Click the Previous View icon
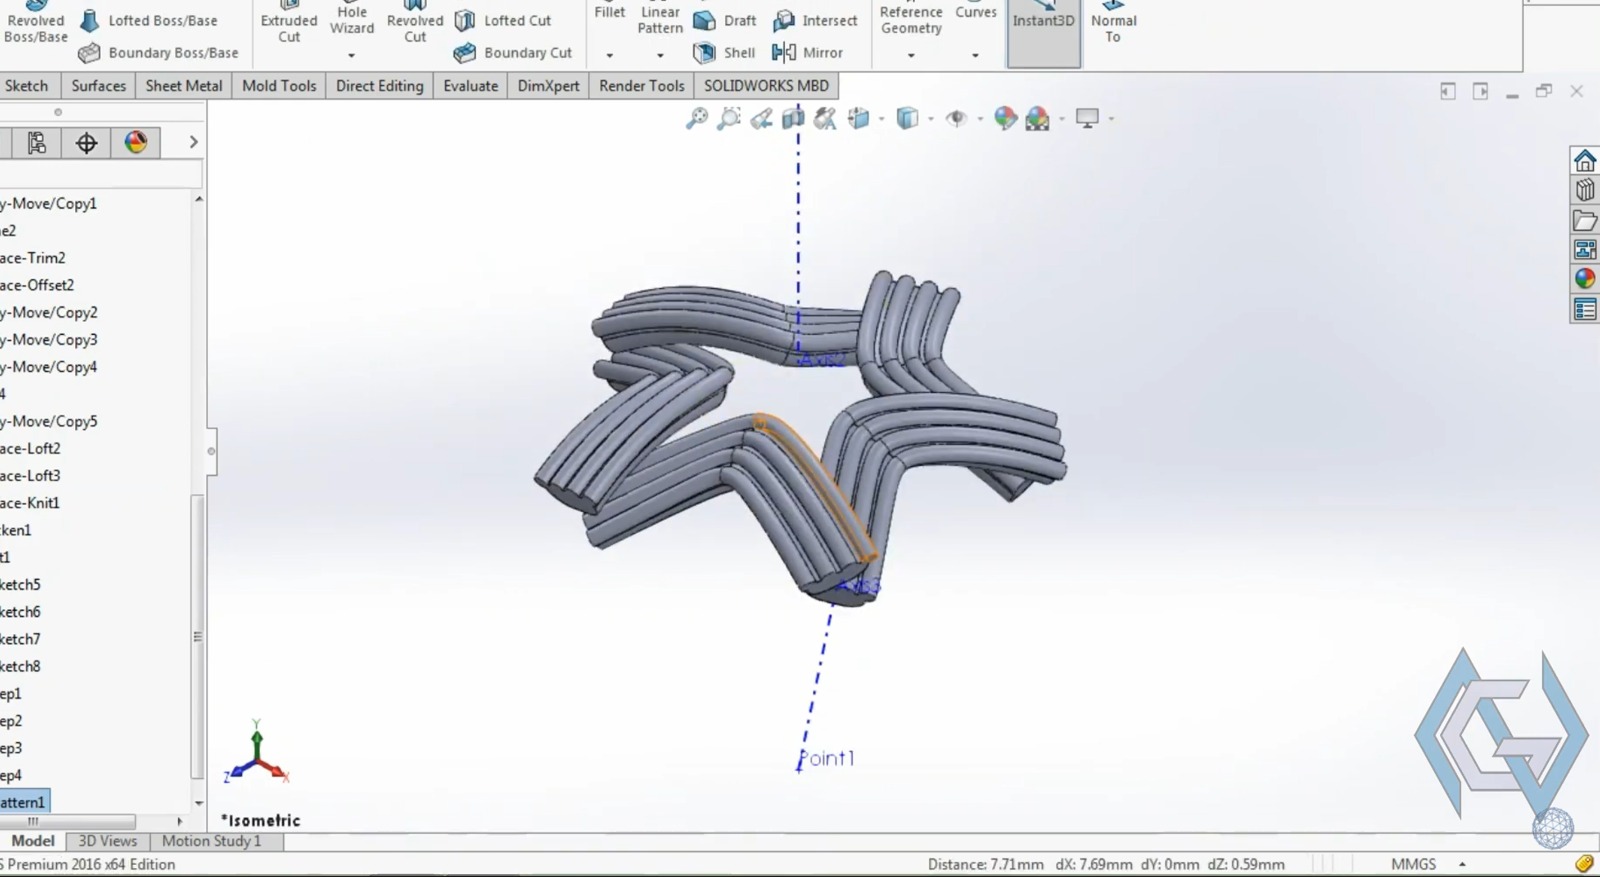This screenshot has width=1600, height=877. (761, 119)
